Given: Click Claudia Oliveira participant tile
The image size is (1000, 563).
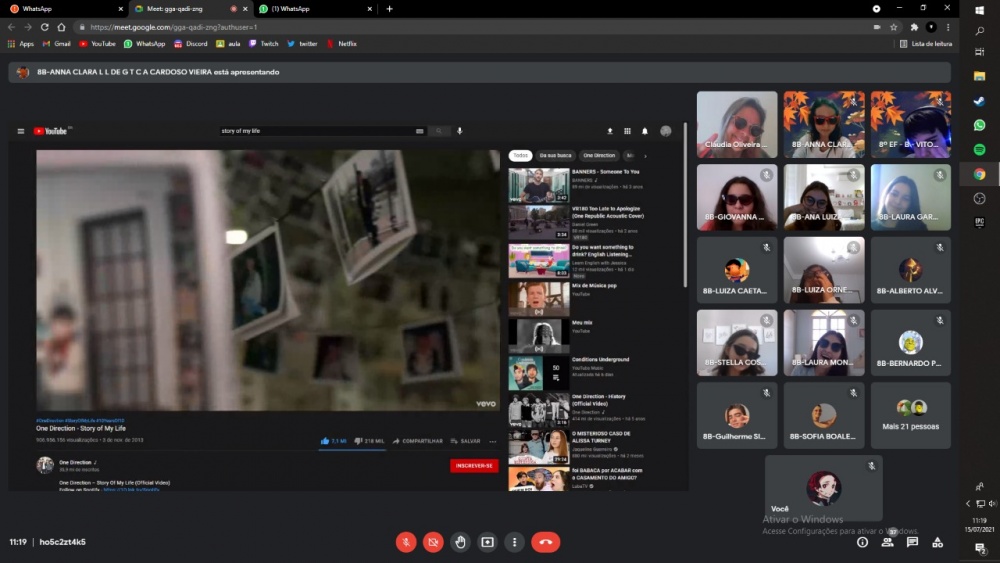Looking at the screenshot, I should click(737, 124).
